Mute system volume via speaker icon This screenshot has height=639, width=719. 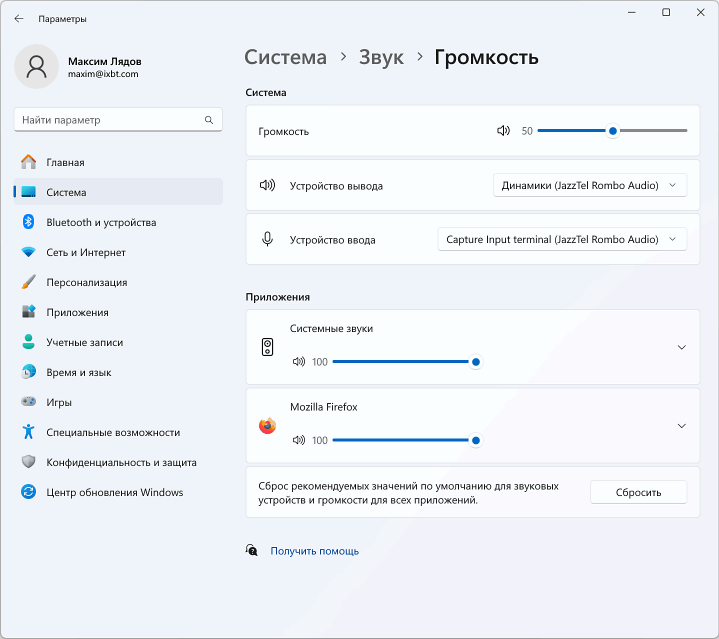point(503,131)
